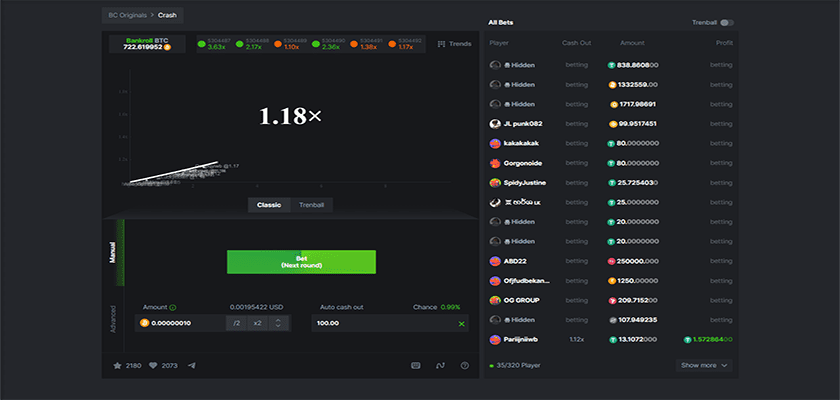This screenshot has width=840, height=400.
Task: Open round 5304492 result 1.17x
Action: point(405,44)
